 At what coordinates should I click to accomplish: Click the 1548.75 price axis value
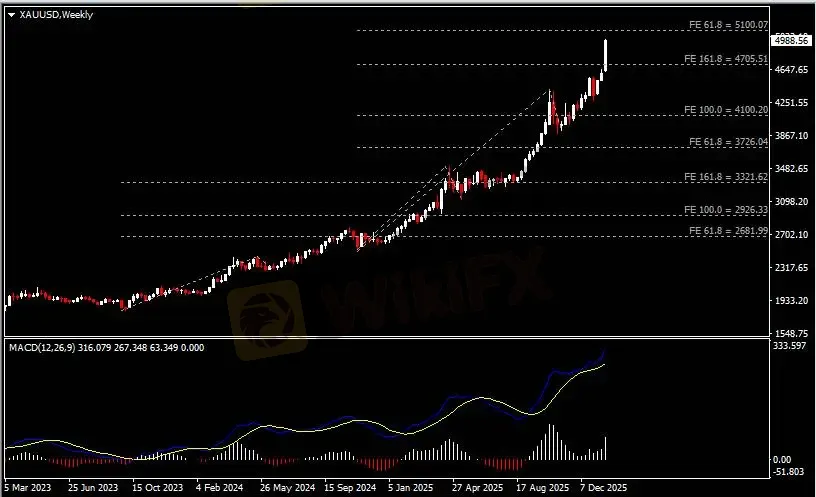pos(791,334)
